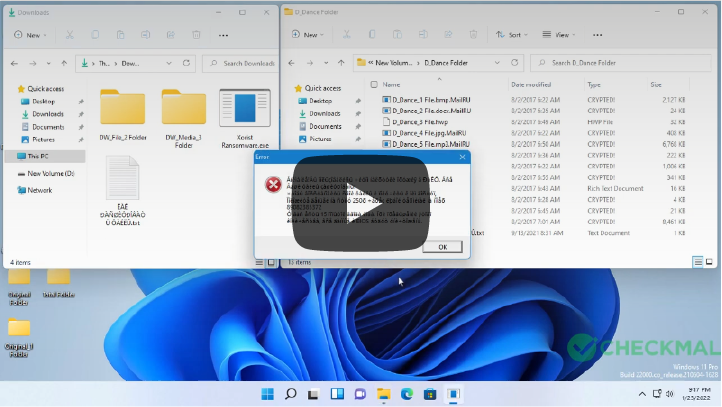Viewport: 722px width, 407px height.
Task: Open See more ellipsis in Downloads window
Action: (223, 35)
